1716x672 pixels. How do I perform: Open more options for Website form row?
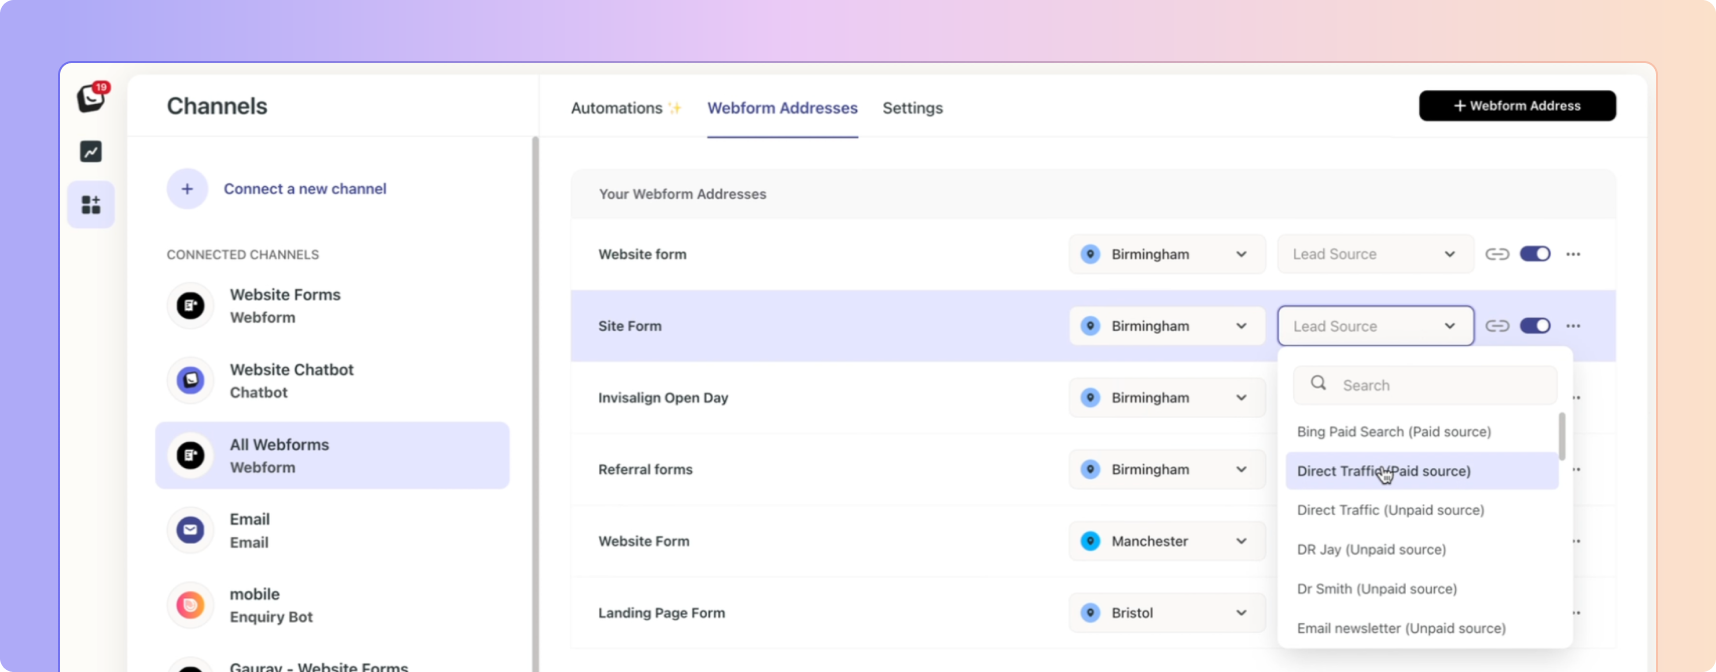pos(1573,254)
